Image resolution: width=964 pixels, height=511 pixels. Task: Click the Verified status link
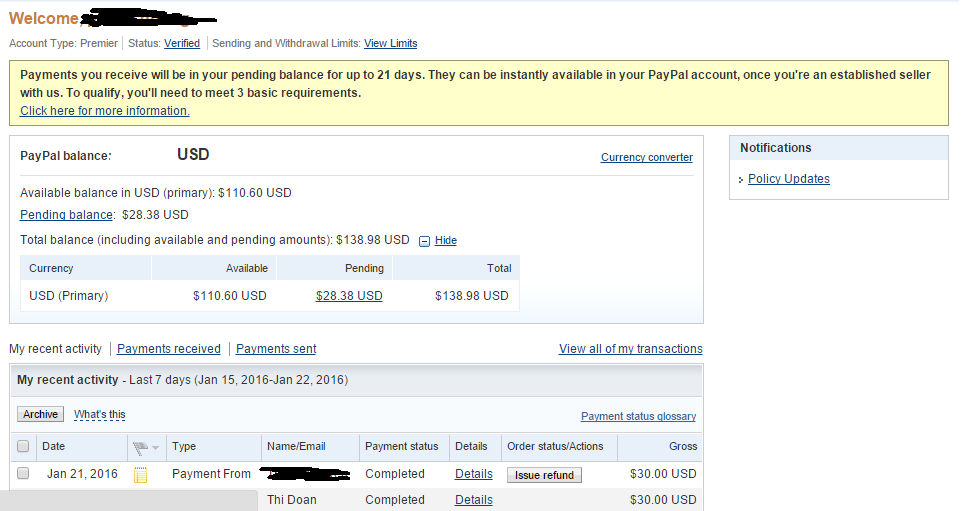[182, 44]
